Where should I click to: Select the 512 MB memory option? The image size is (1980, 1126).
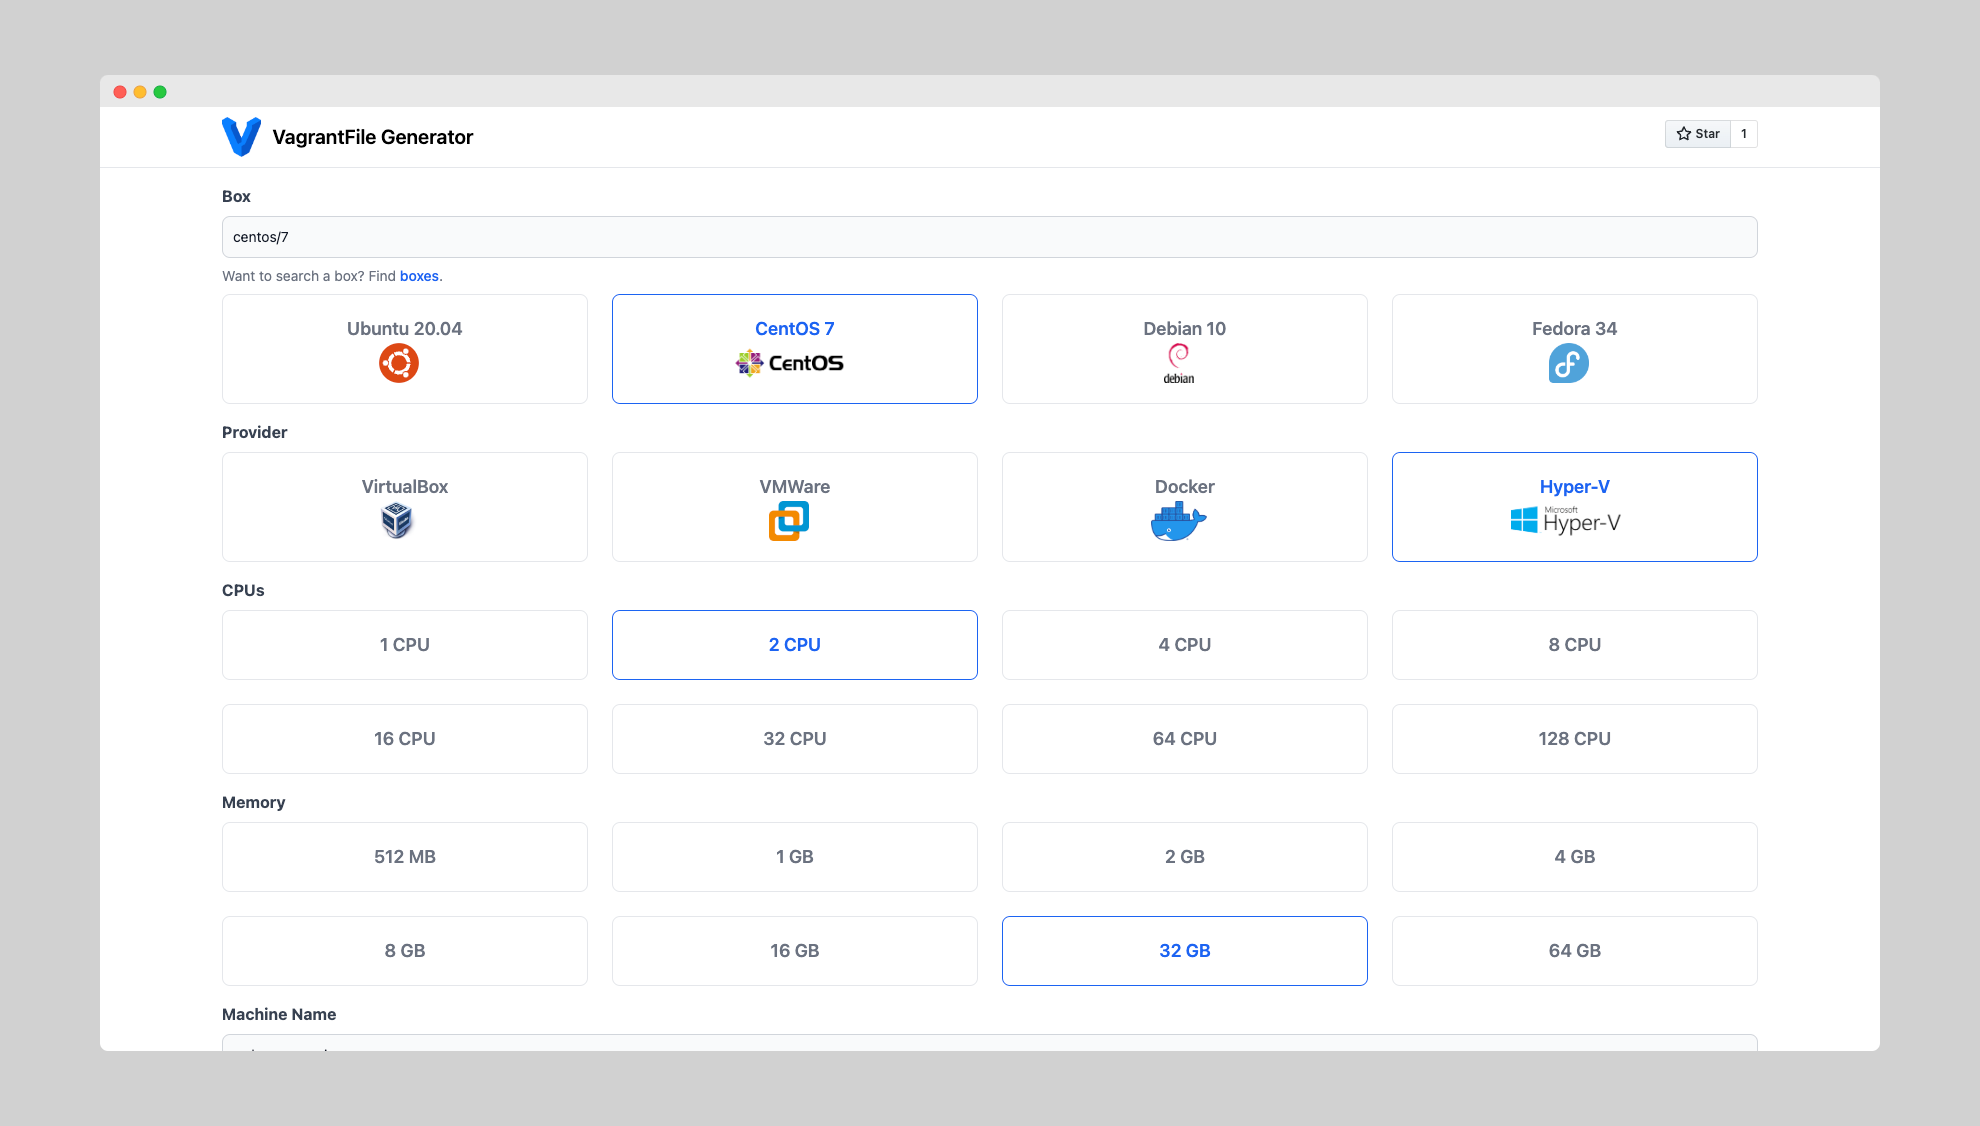click(x=404, y=857)
